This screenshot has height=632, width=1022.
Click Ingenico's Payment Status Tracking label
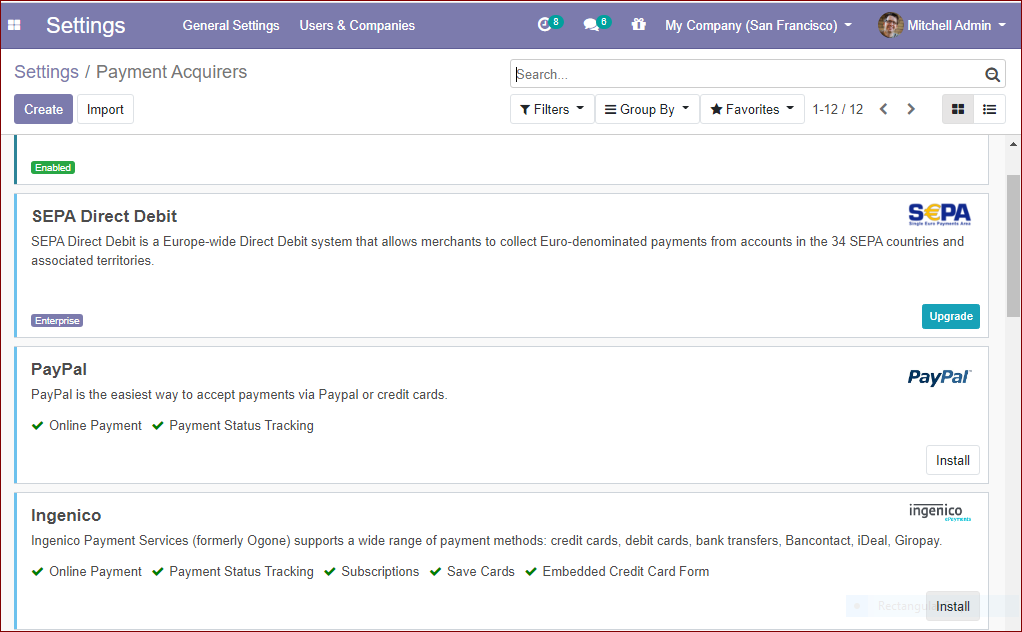point(241,571)
